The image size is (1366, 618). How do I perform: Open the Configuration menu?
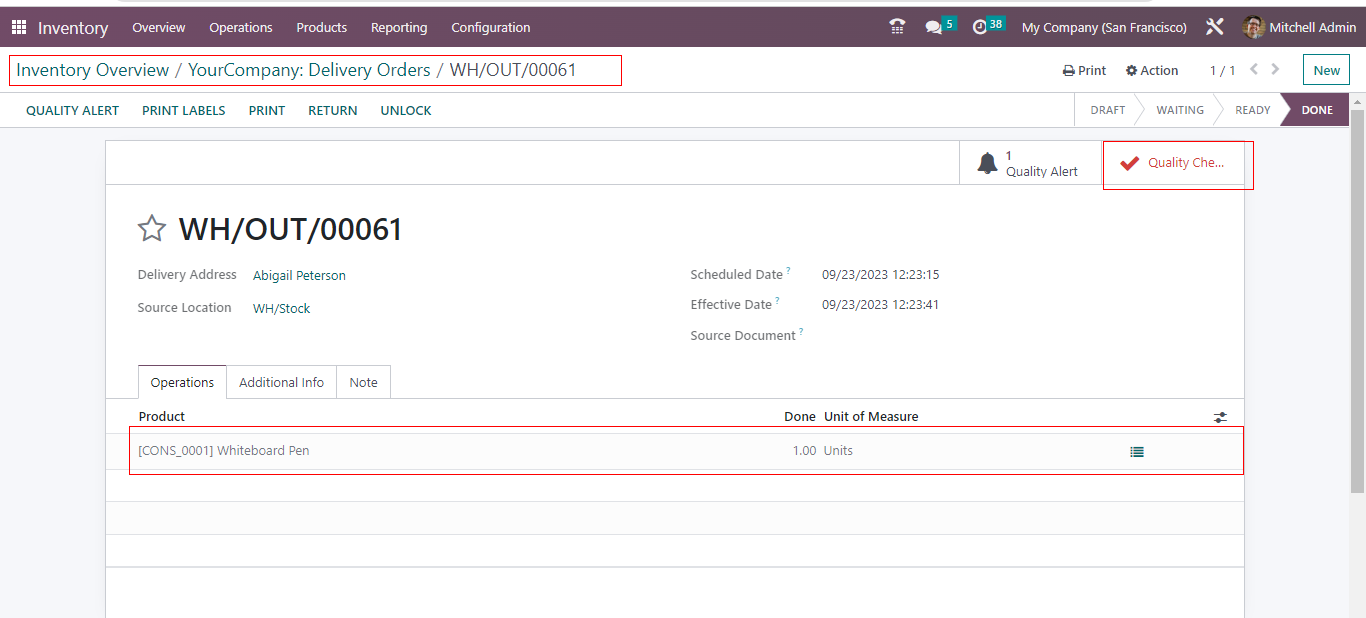point(490,27)
